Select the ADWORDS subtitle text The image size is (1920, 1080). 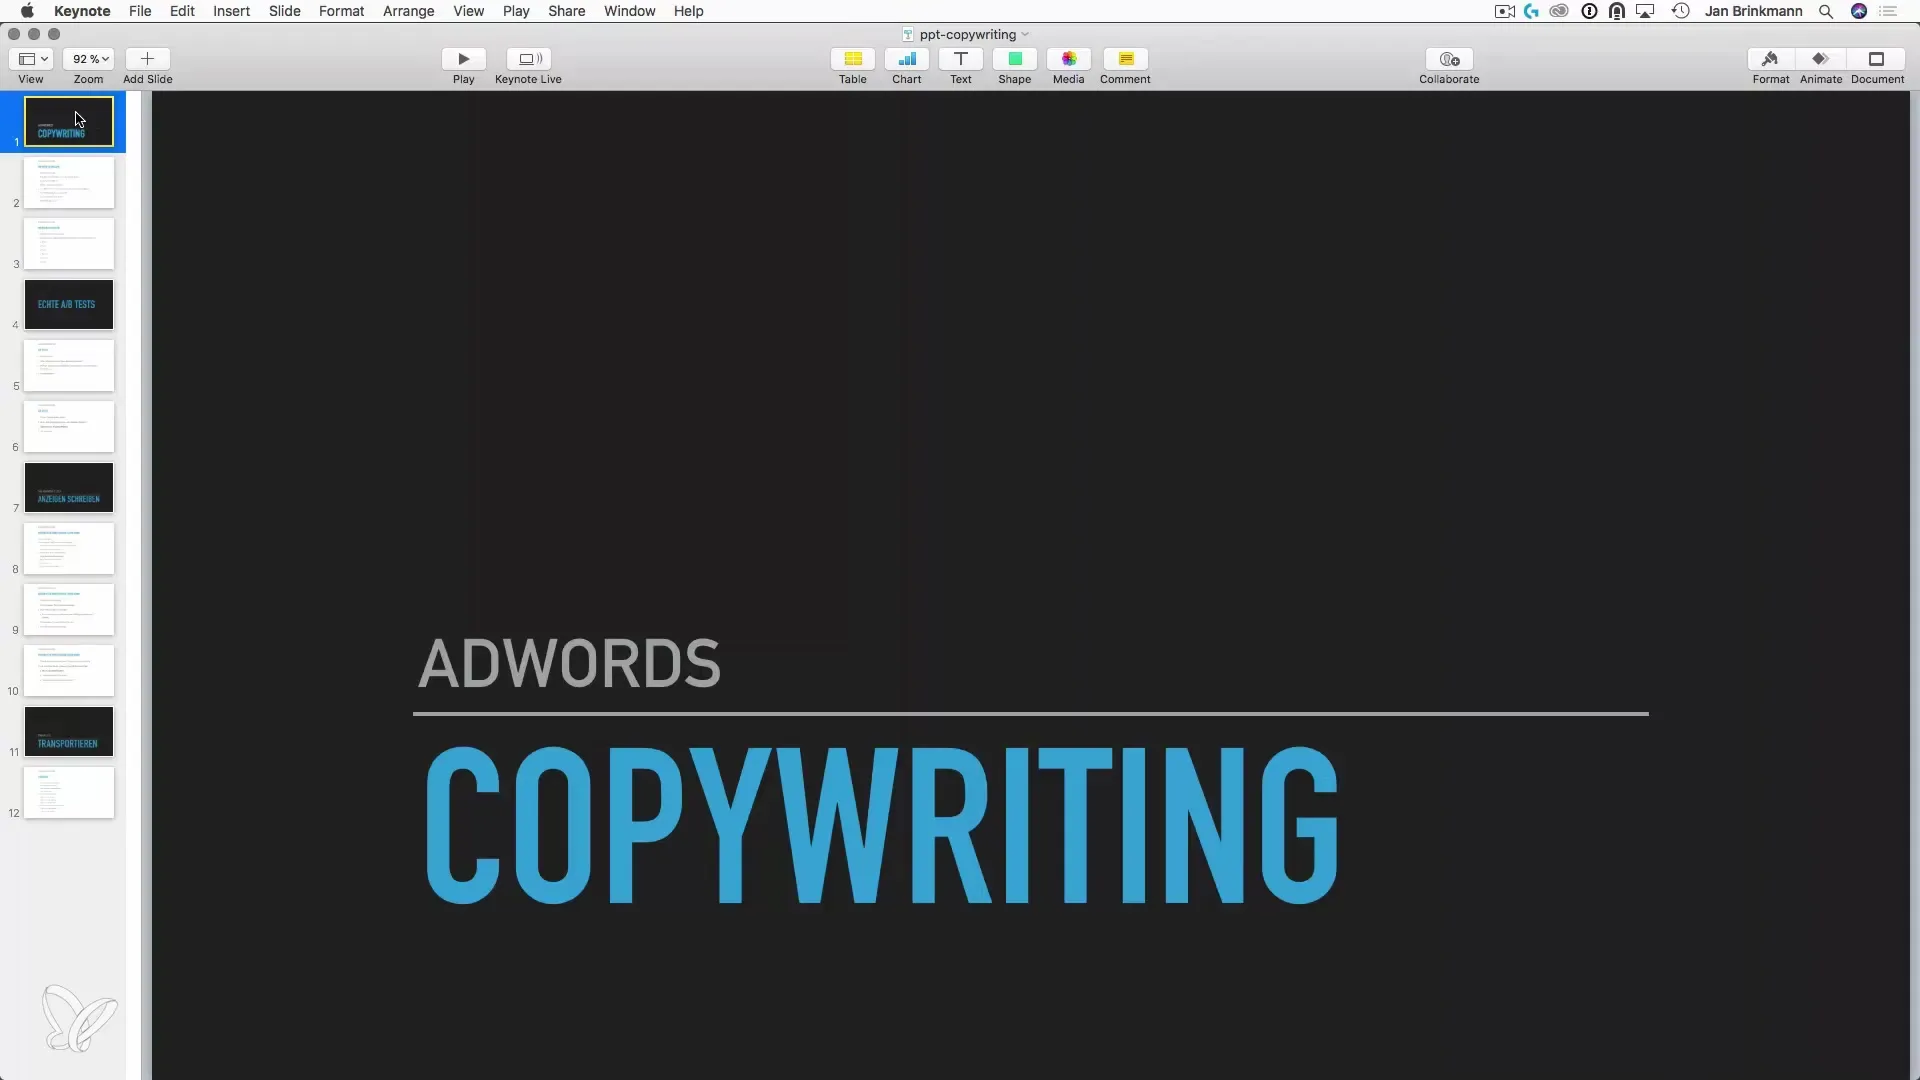click(x=569, y=663)
